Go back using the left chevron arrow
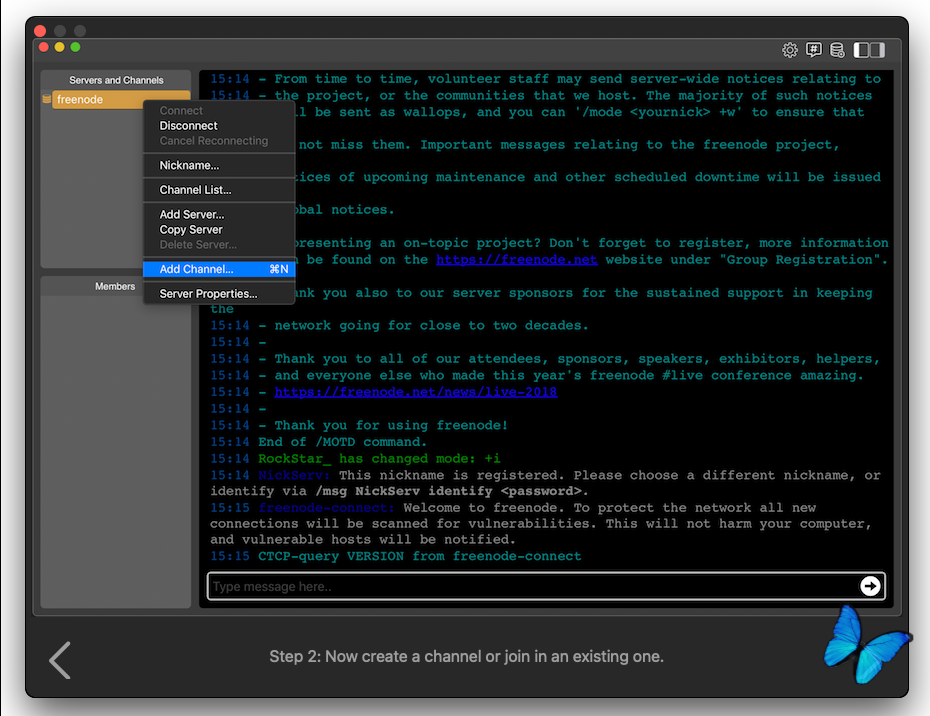 pyautogui.click(x=60, y=660)
